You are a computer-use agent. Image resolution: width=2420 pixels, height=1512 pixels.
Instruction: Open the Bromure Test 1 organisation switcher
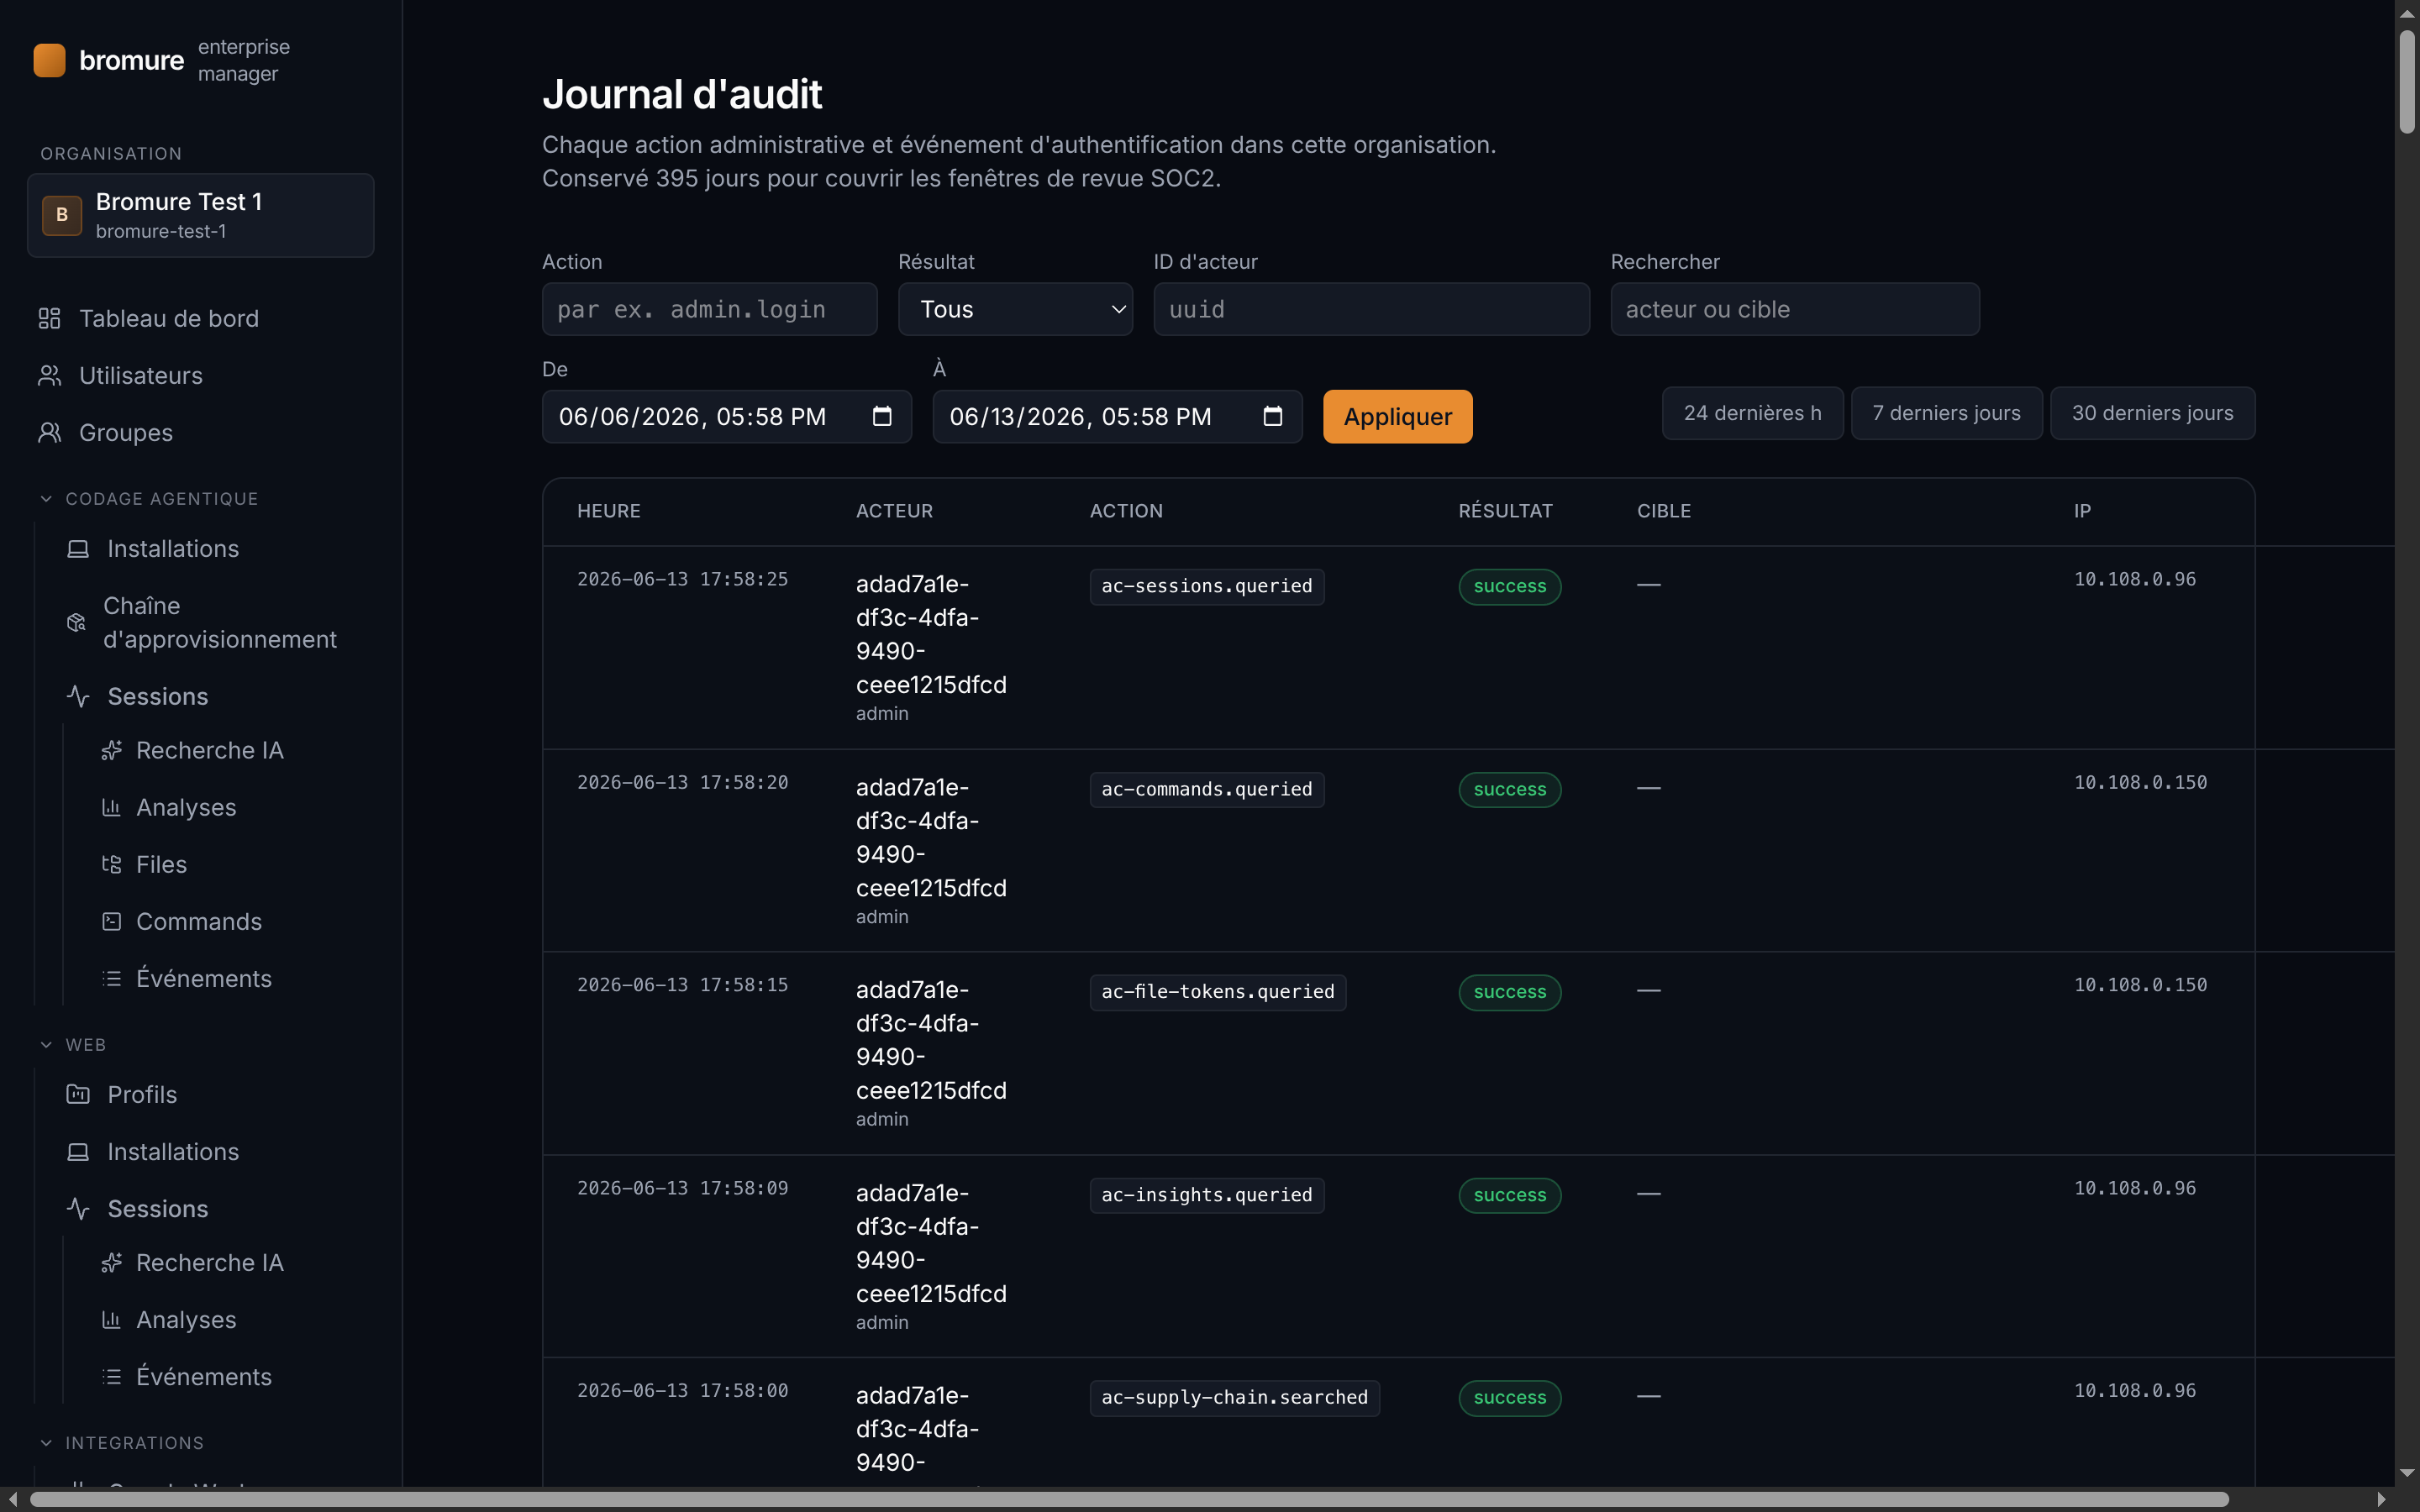pos(201,215)
